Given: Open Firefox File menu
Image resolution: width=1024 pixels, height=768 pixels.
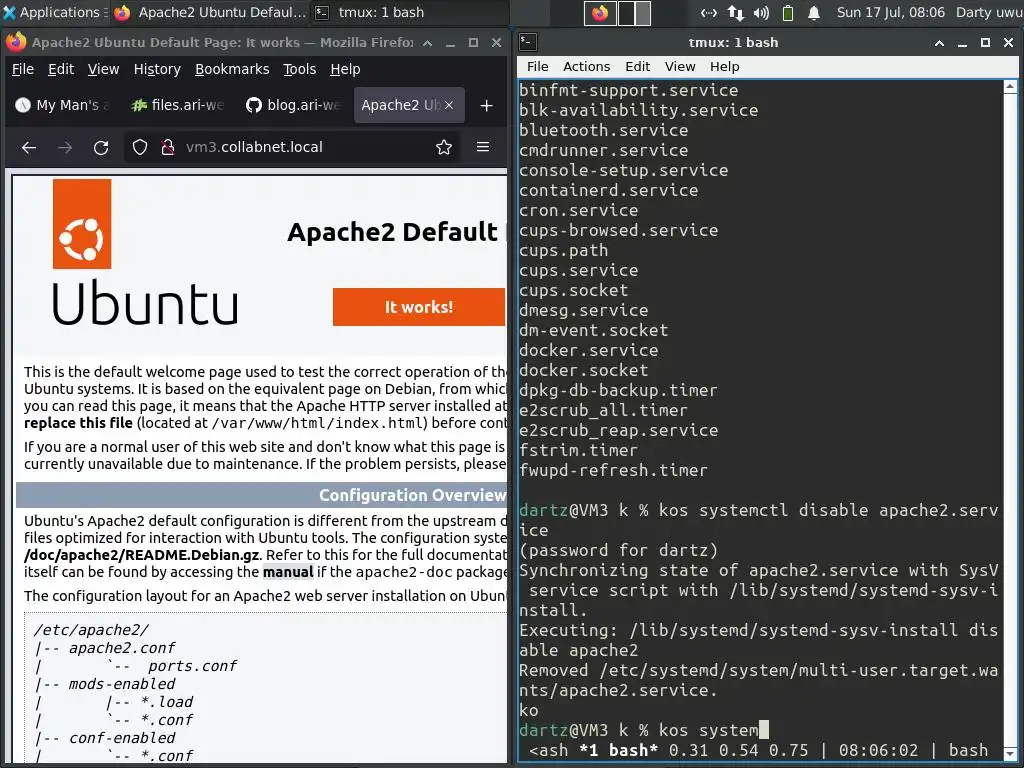Looking at the screenshot, I should tap(23, 69).
